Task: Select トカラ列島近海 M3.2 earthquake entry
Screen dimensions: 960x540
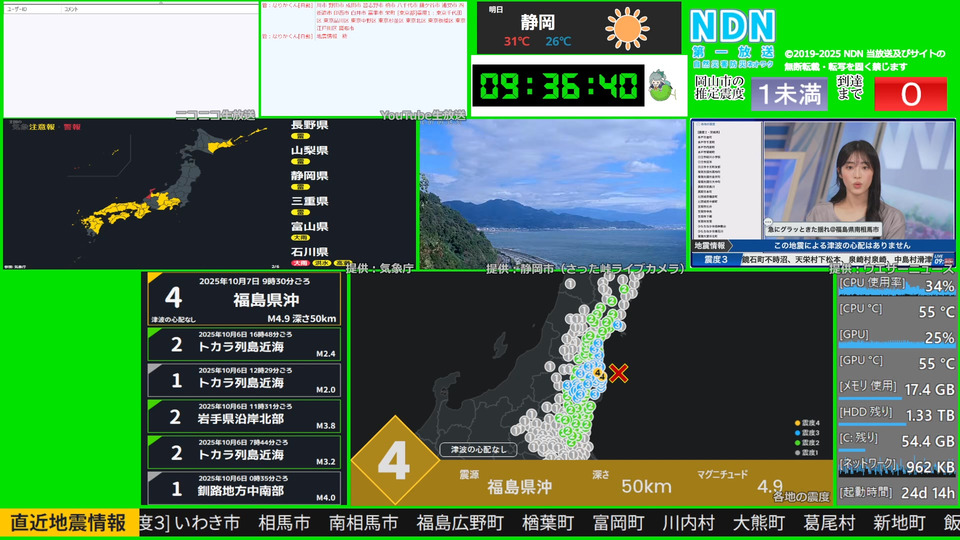Action: pos(244,452)
